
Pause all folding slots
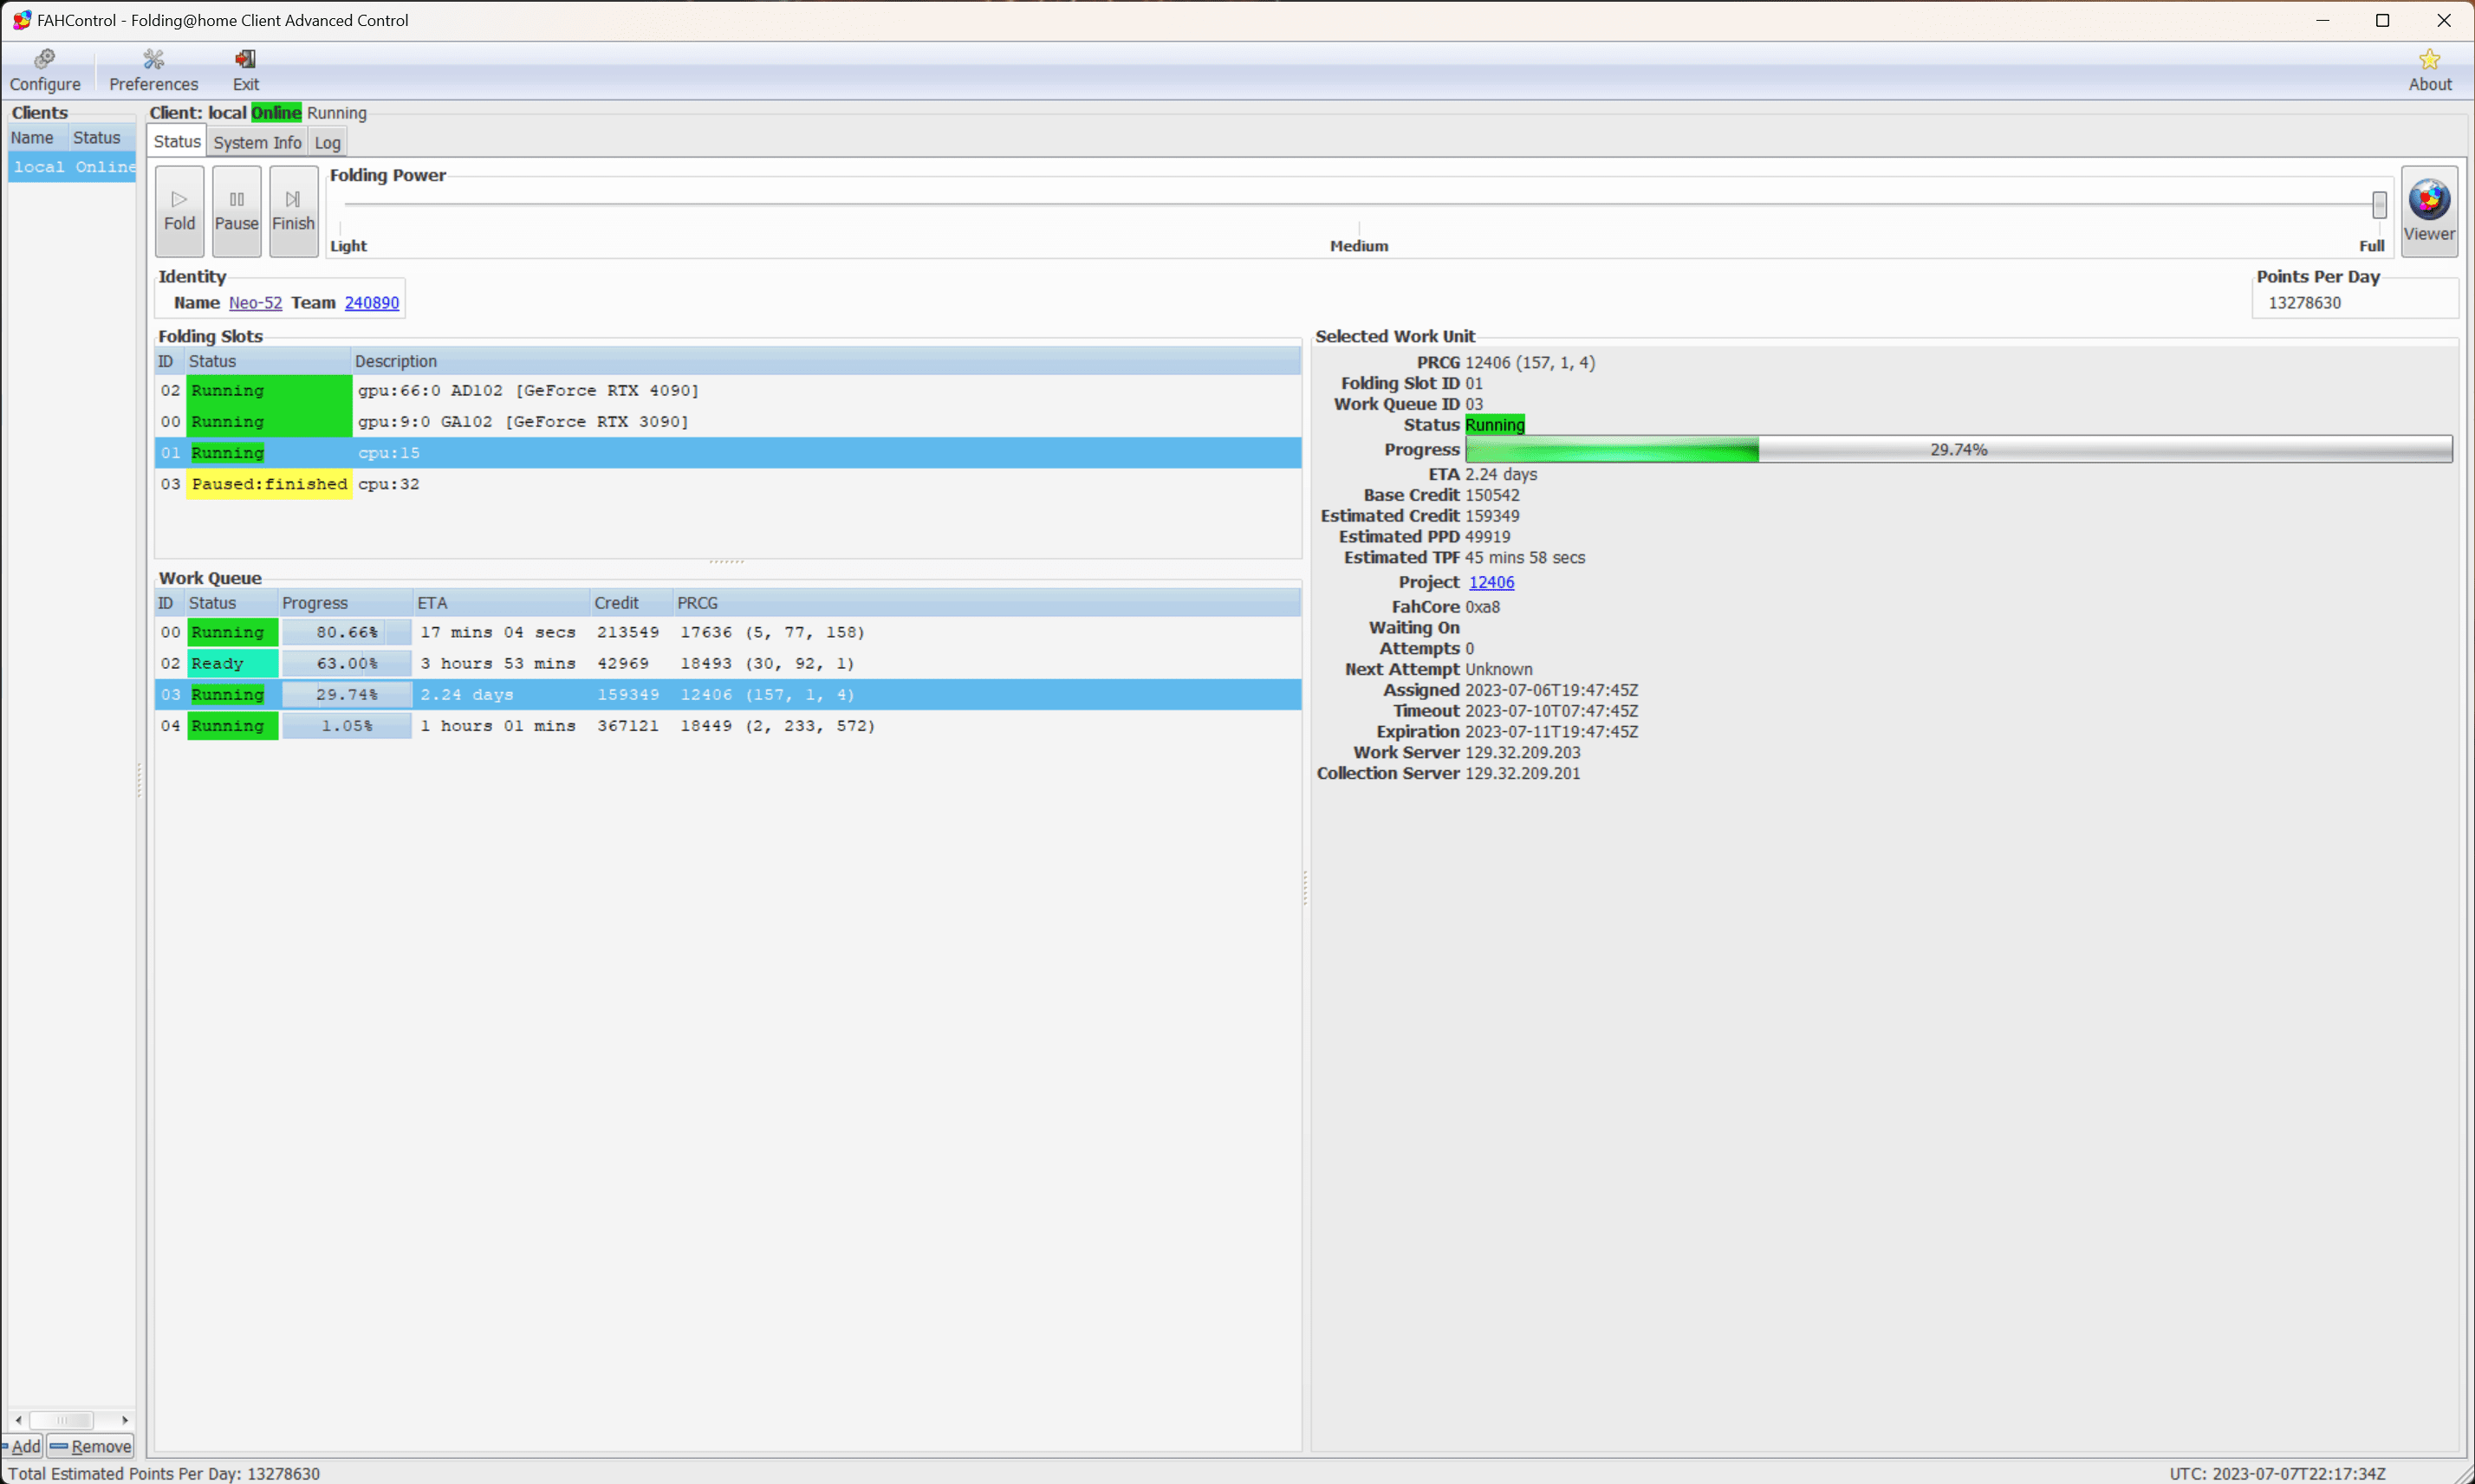point(237,211)
